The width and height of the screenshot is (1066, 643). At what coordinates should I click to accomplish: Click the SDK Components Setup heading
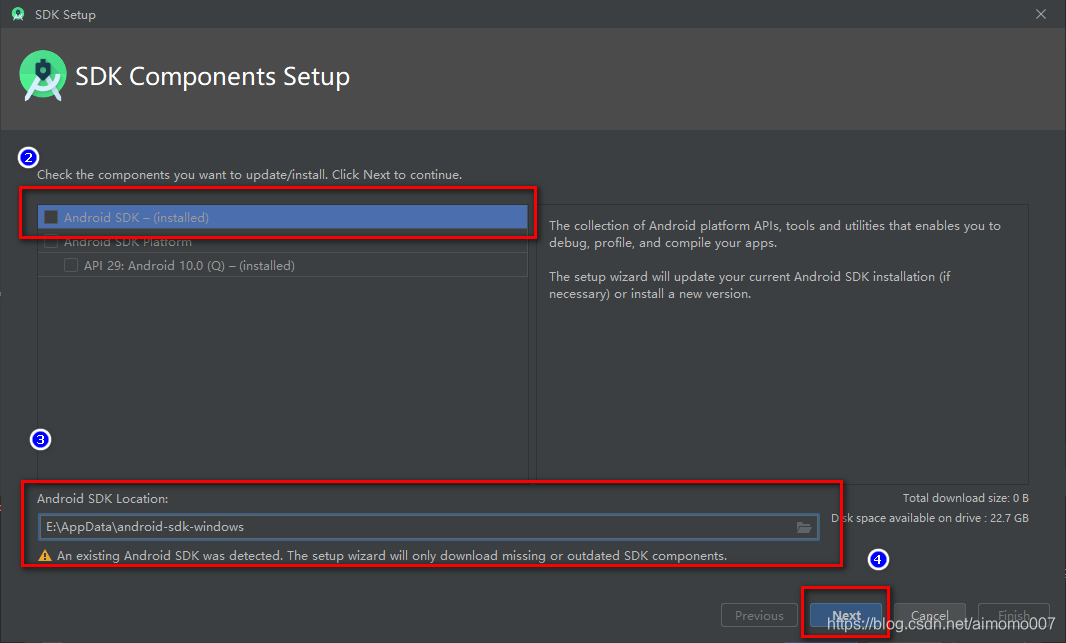coord(213,77)
